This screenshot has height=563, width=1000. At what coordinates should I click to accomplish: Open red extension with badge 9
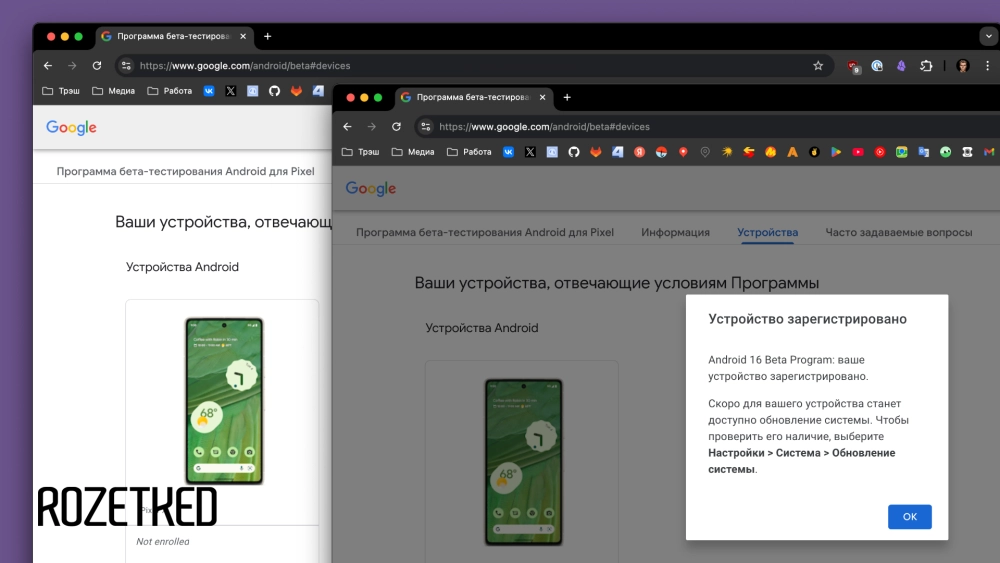click(x=853, y=66)
